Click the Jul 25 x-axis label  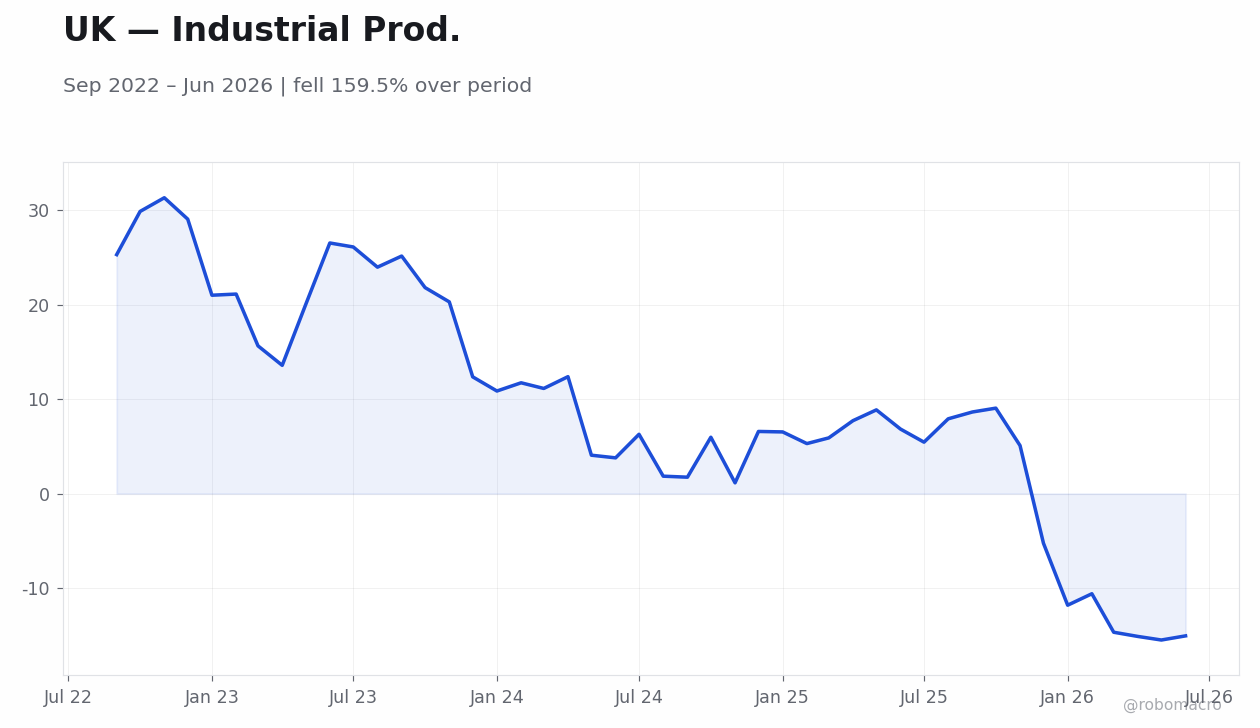[x=924, y=698]
